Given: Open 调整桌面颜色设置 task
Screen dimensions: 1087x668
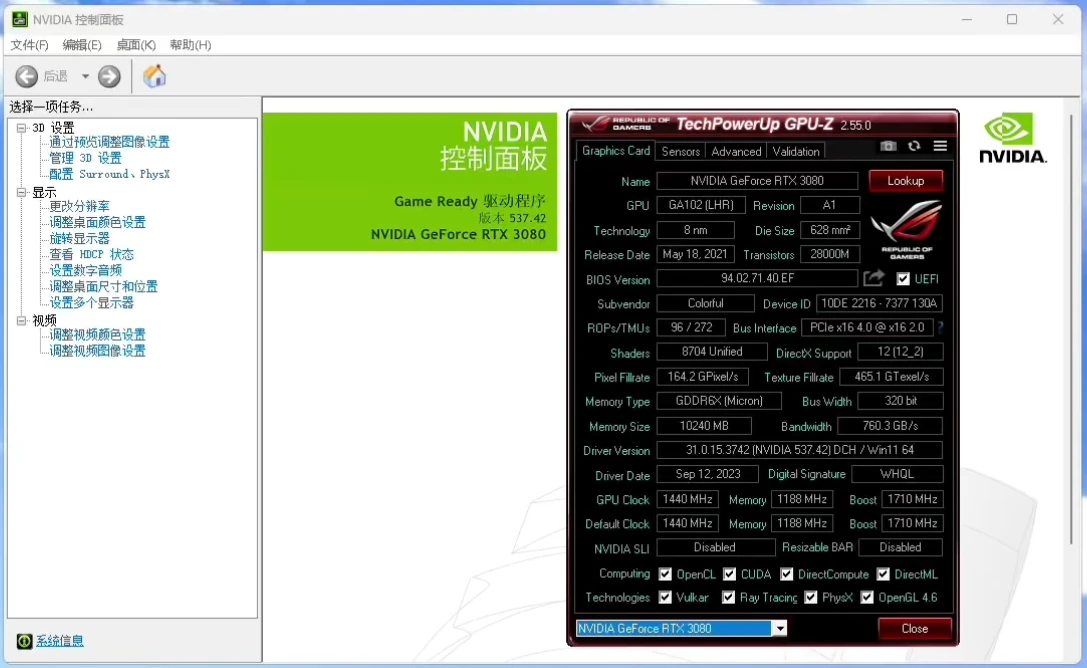Looking at the screenshot, I should (x=97, y=222).
